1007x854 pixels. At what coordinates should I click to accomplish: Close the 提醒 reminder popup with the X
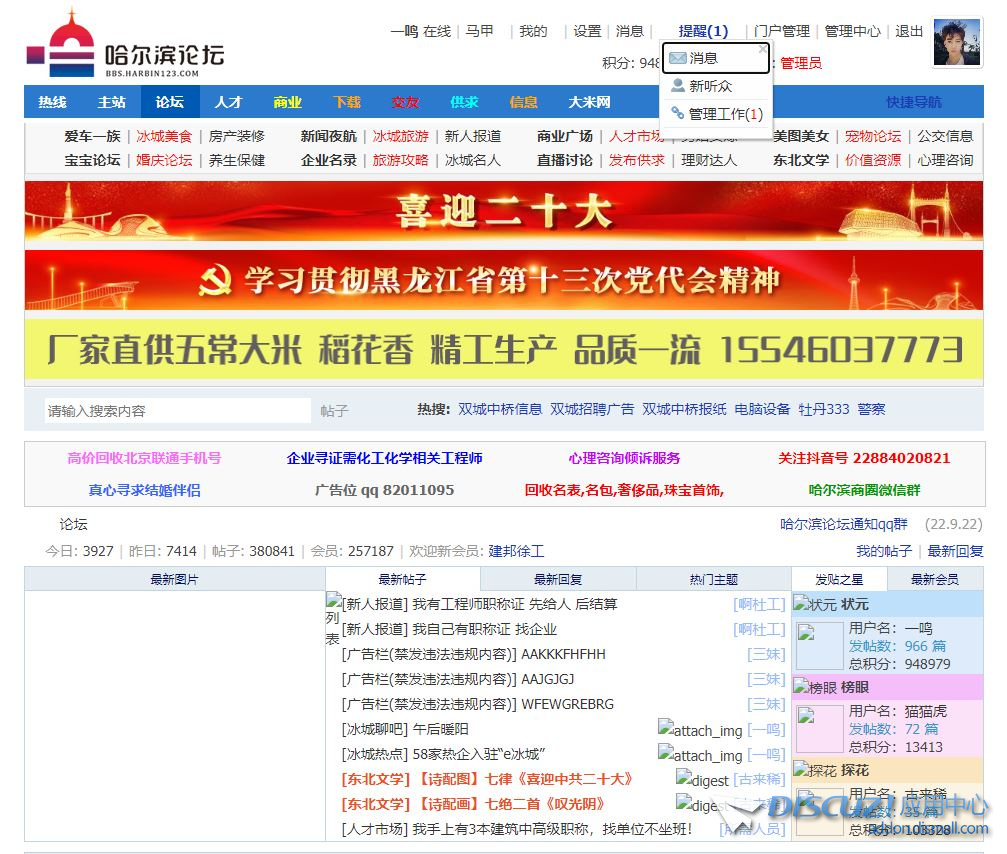(x=762, y=48)
